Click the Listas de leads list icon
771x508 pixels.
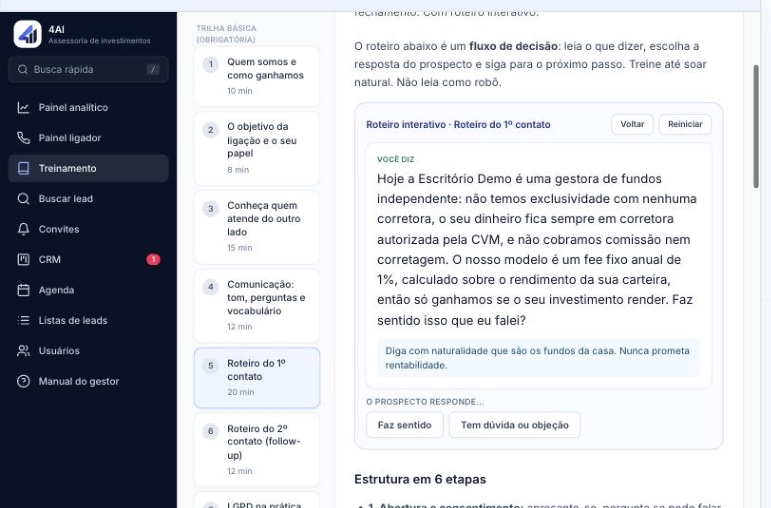pos(23,320)
